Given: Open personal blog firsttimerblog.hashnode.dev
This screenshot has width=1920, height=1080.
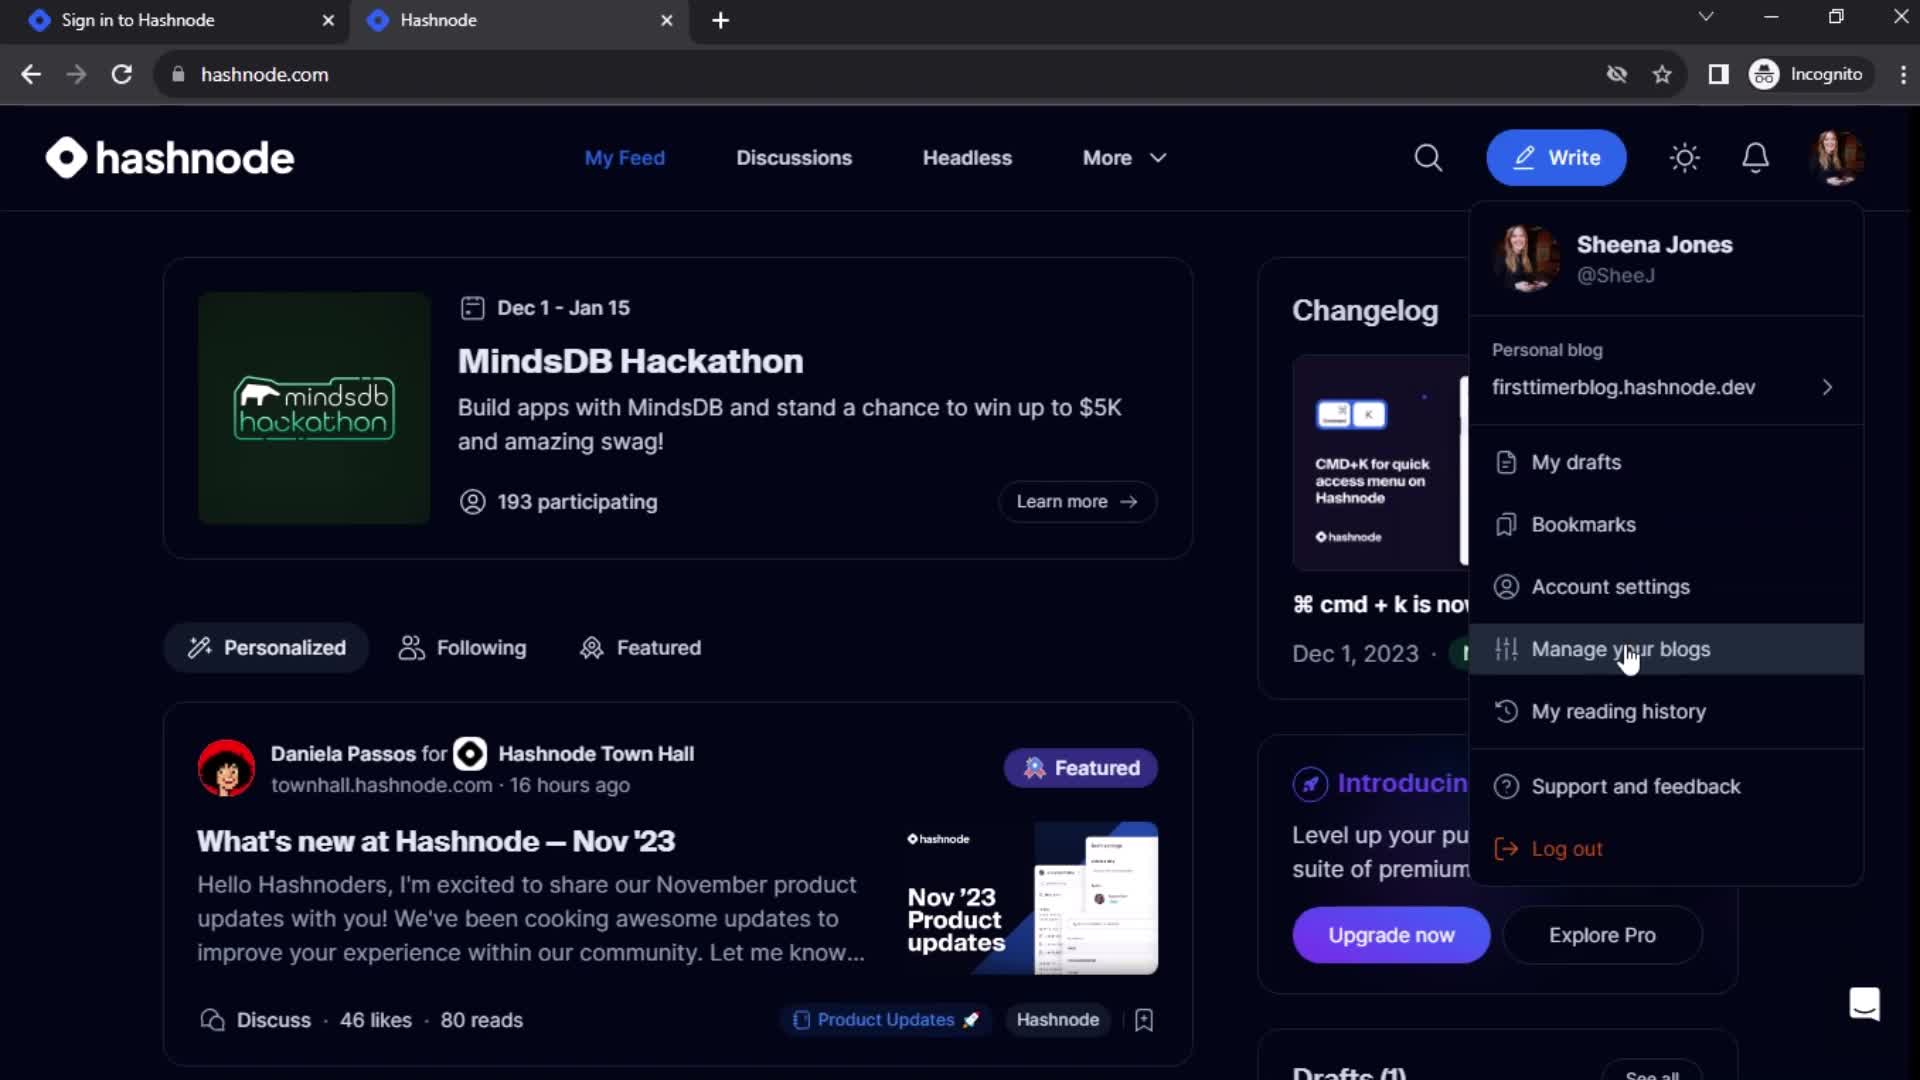Looking at the screenshot, I should coord(1662,386).
